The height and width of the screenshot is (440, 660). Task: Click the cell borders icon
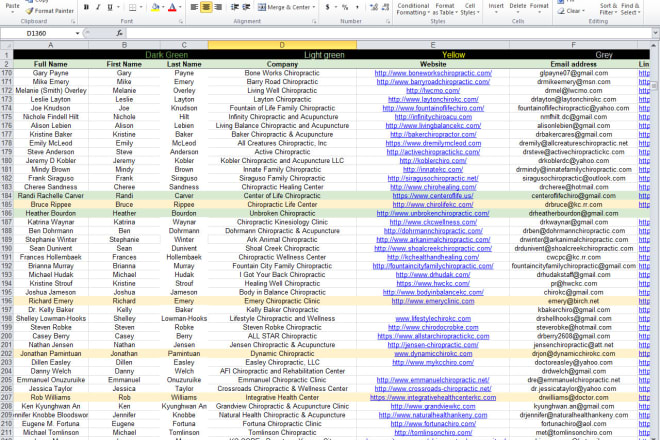pos(132,7)
